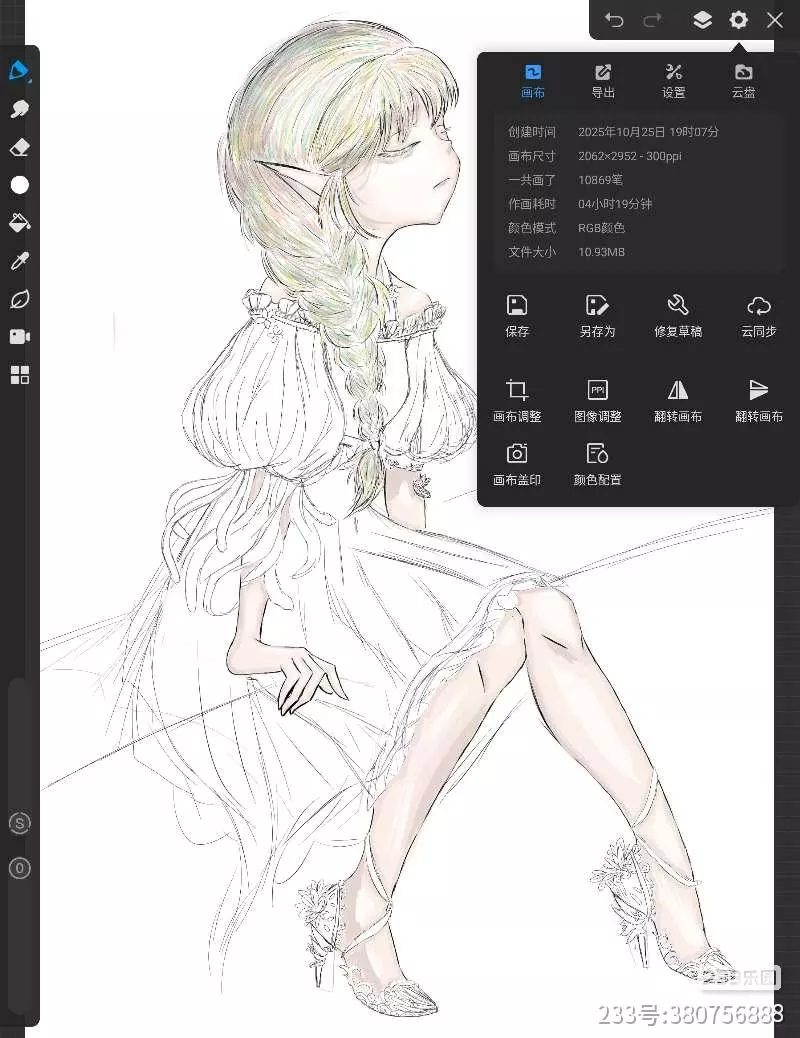Click 修复草稿 repair draft button

coord(677,316)
